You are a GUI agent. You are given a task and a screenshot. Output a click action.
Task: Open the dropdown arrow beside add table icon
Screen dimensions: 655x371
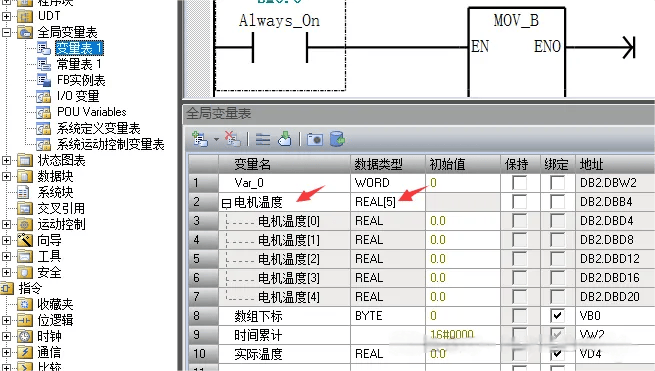coord(216,139)
